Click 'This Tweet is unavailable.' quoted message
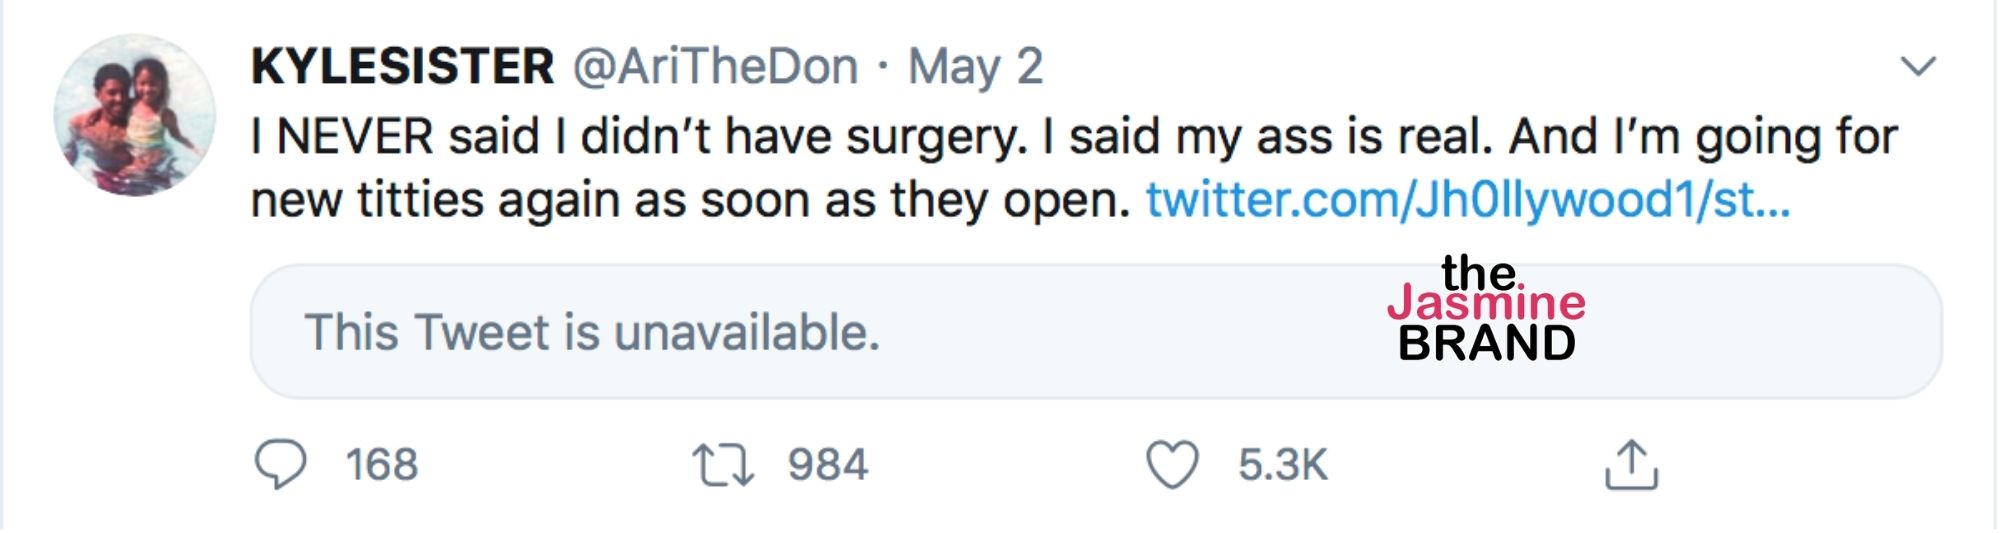This screenshot has height=533, width=2000. 592,332
